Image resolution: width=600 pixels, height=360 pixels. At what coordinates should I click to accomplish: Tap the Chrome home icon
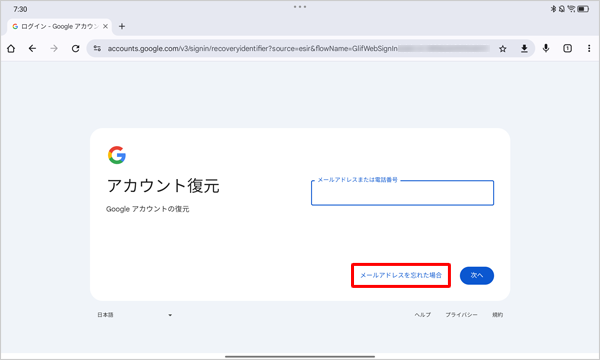point(11,49)
